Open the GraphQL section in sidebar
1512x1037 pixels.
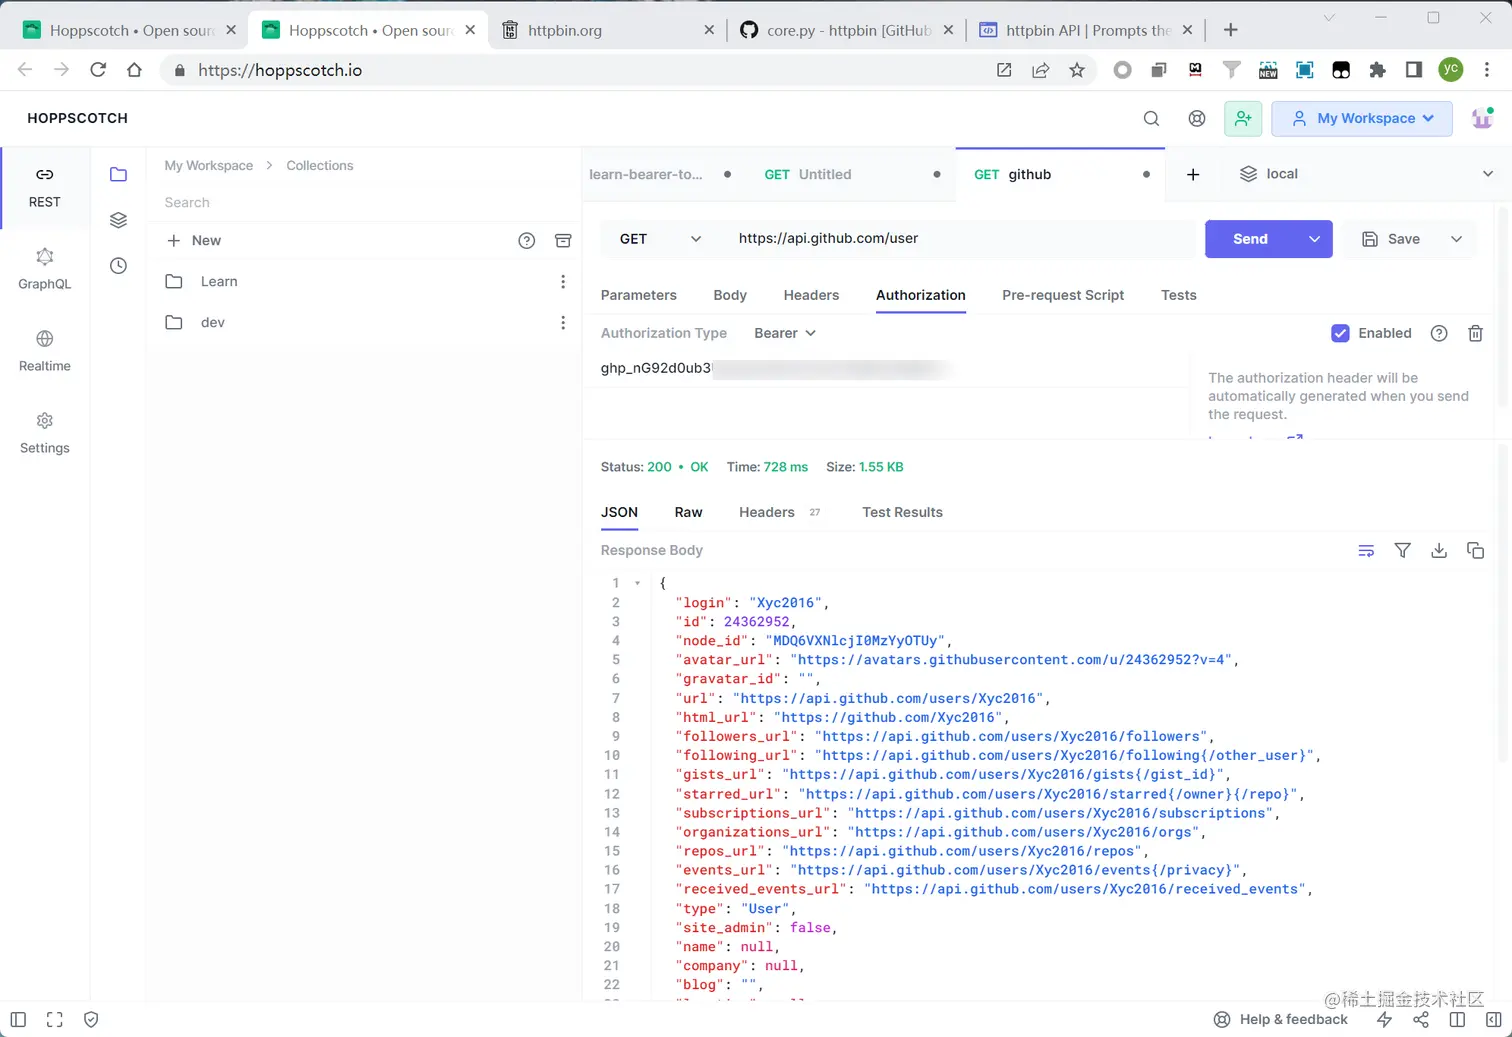pos(44,269)
